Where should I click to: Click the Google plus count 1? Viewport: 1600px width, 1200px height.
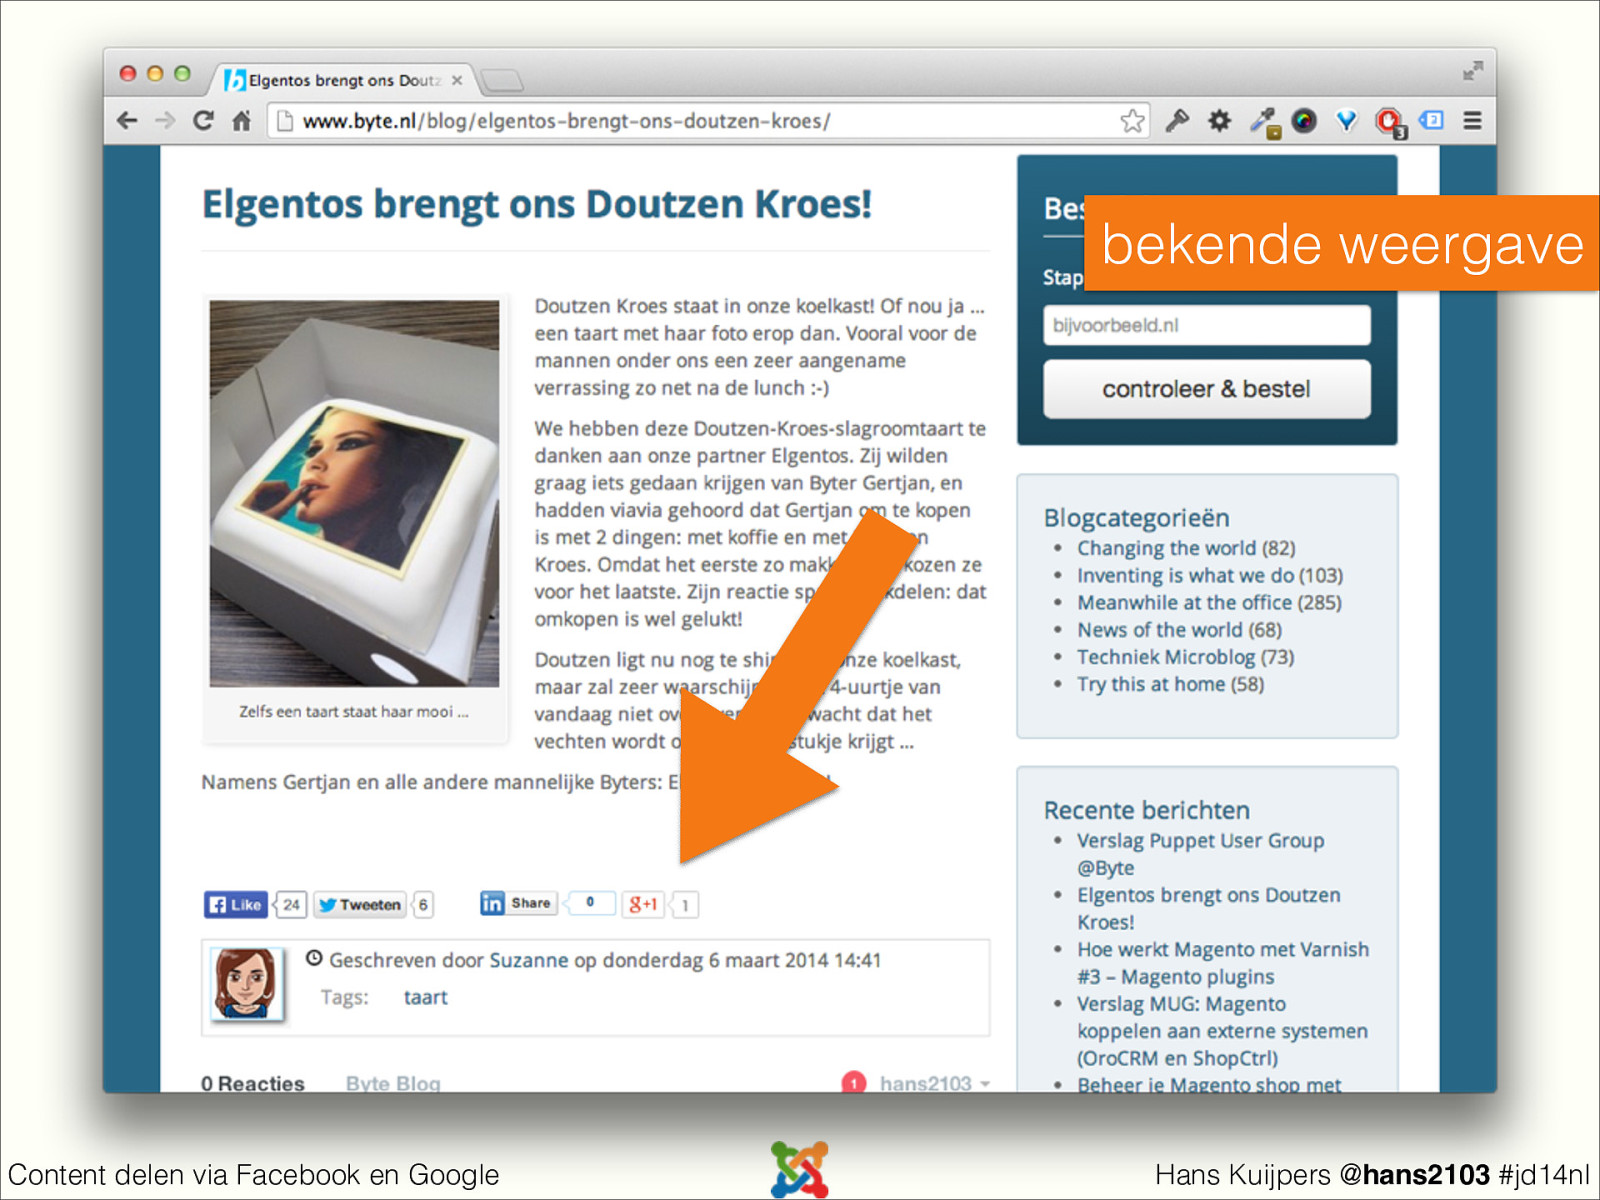[685, 904]
